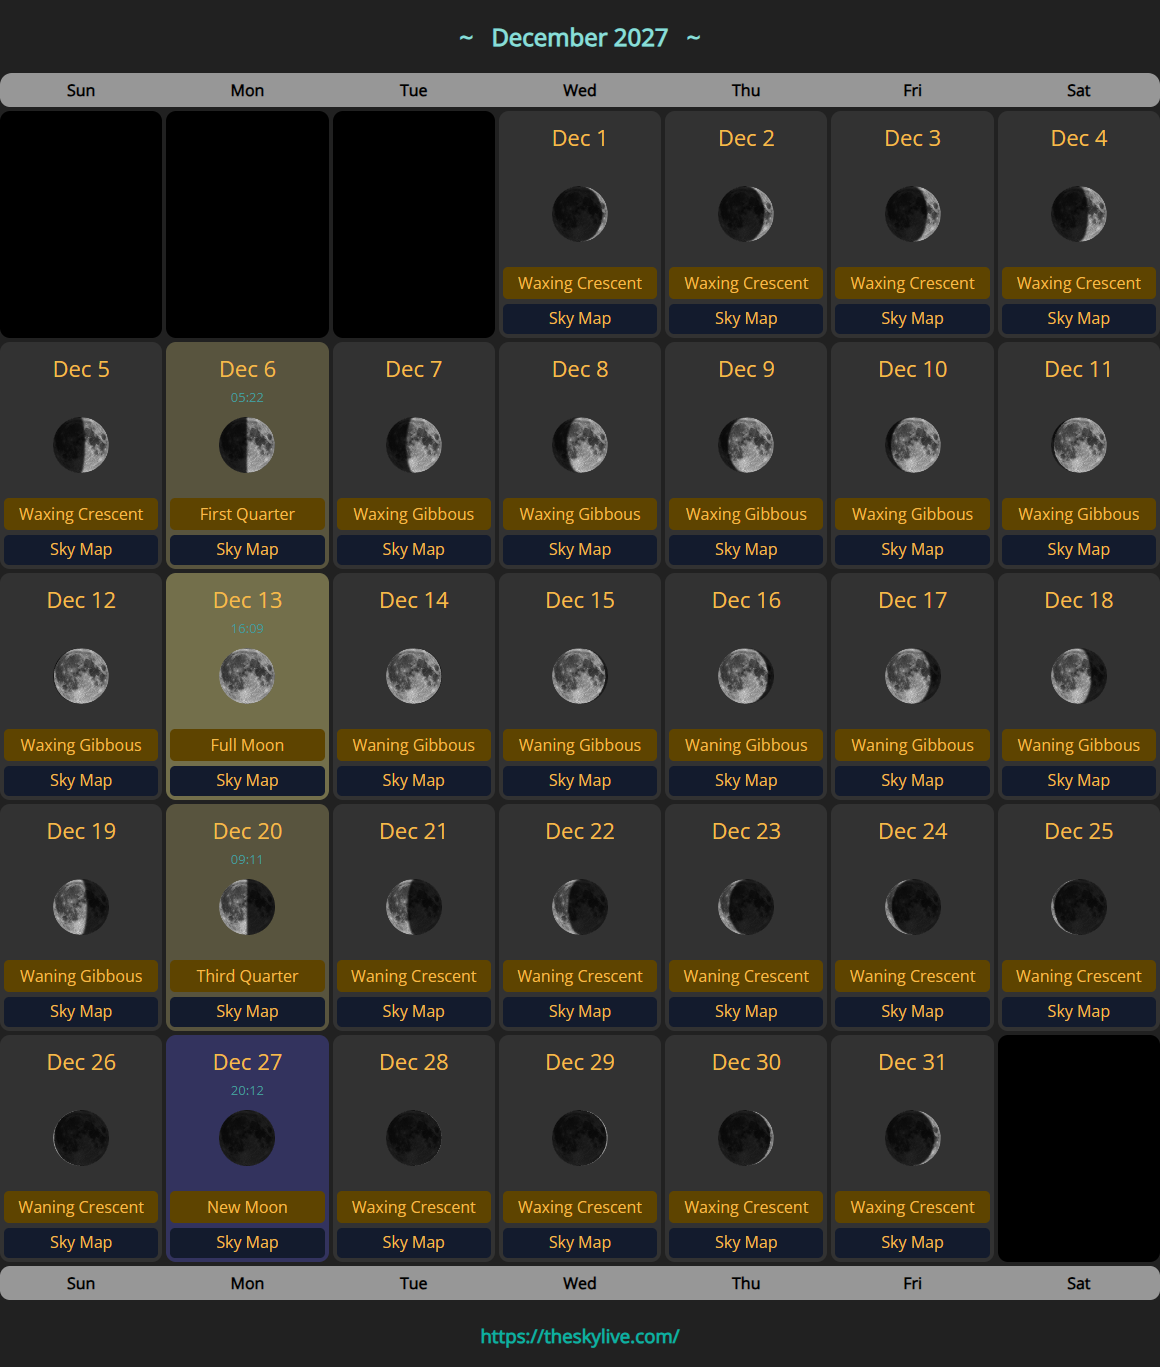The height and width of the screenshot is (1367, 1160).
Task: Click the Dec 19 moon image
Action: click(x=81, y=907)
